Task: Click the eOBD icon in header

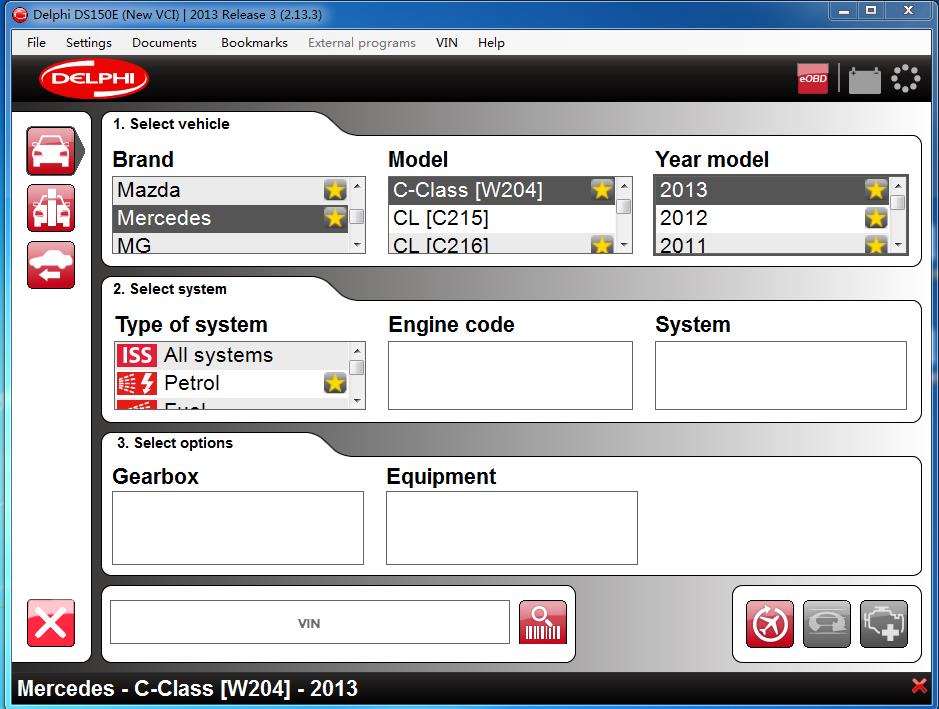Action: (813, 78)
